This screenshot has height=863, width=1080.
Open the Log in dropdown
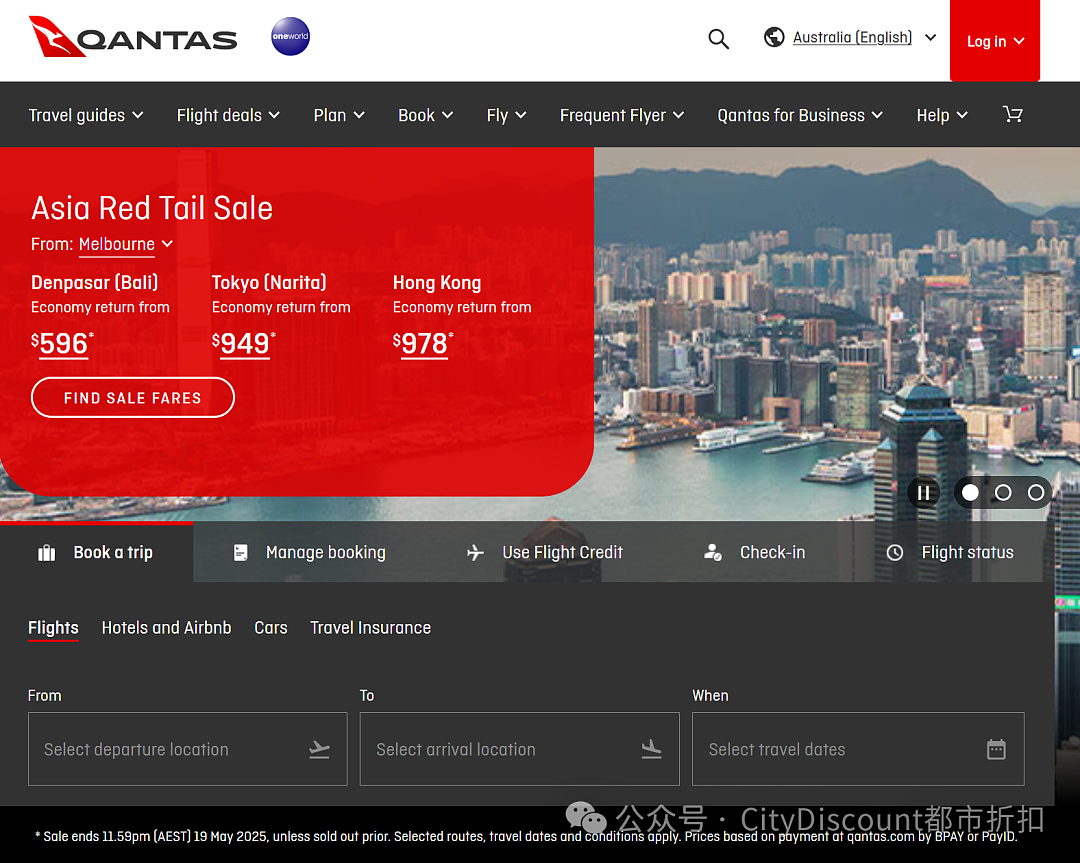(995, 41)
